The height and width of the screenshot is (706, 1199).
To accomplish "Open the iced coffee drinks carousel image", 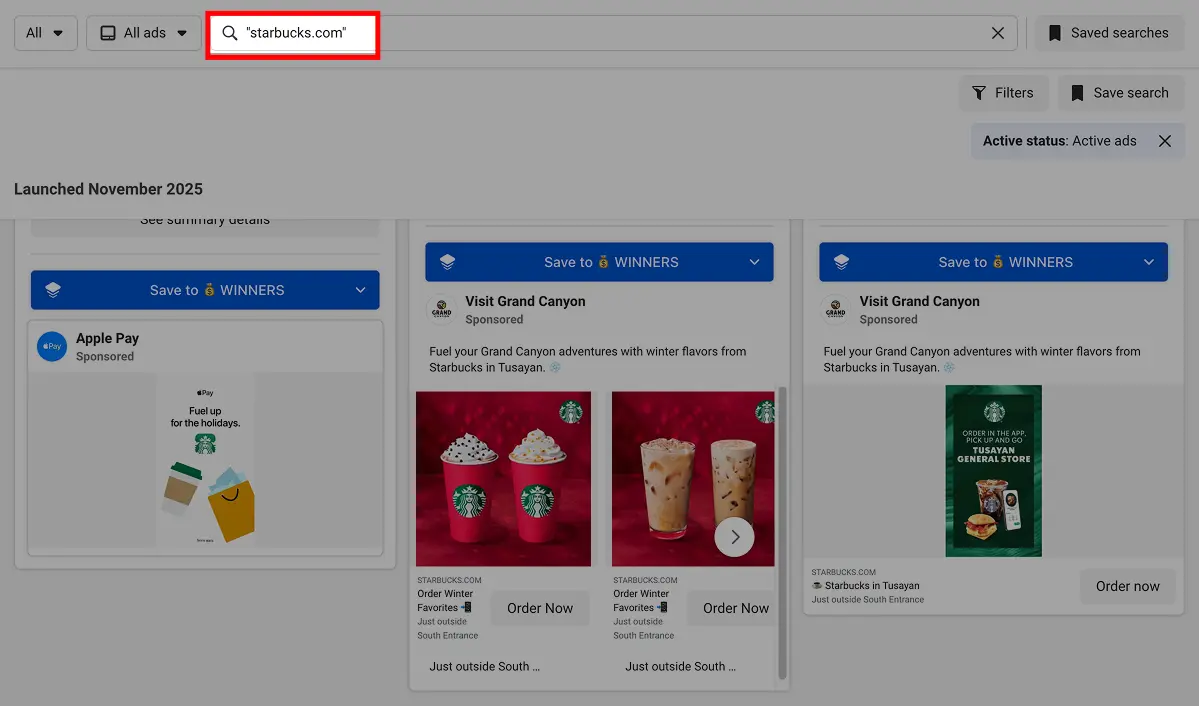I will (694, 479).
